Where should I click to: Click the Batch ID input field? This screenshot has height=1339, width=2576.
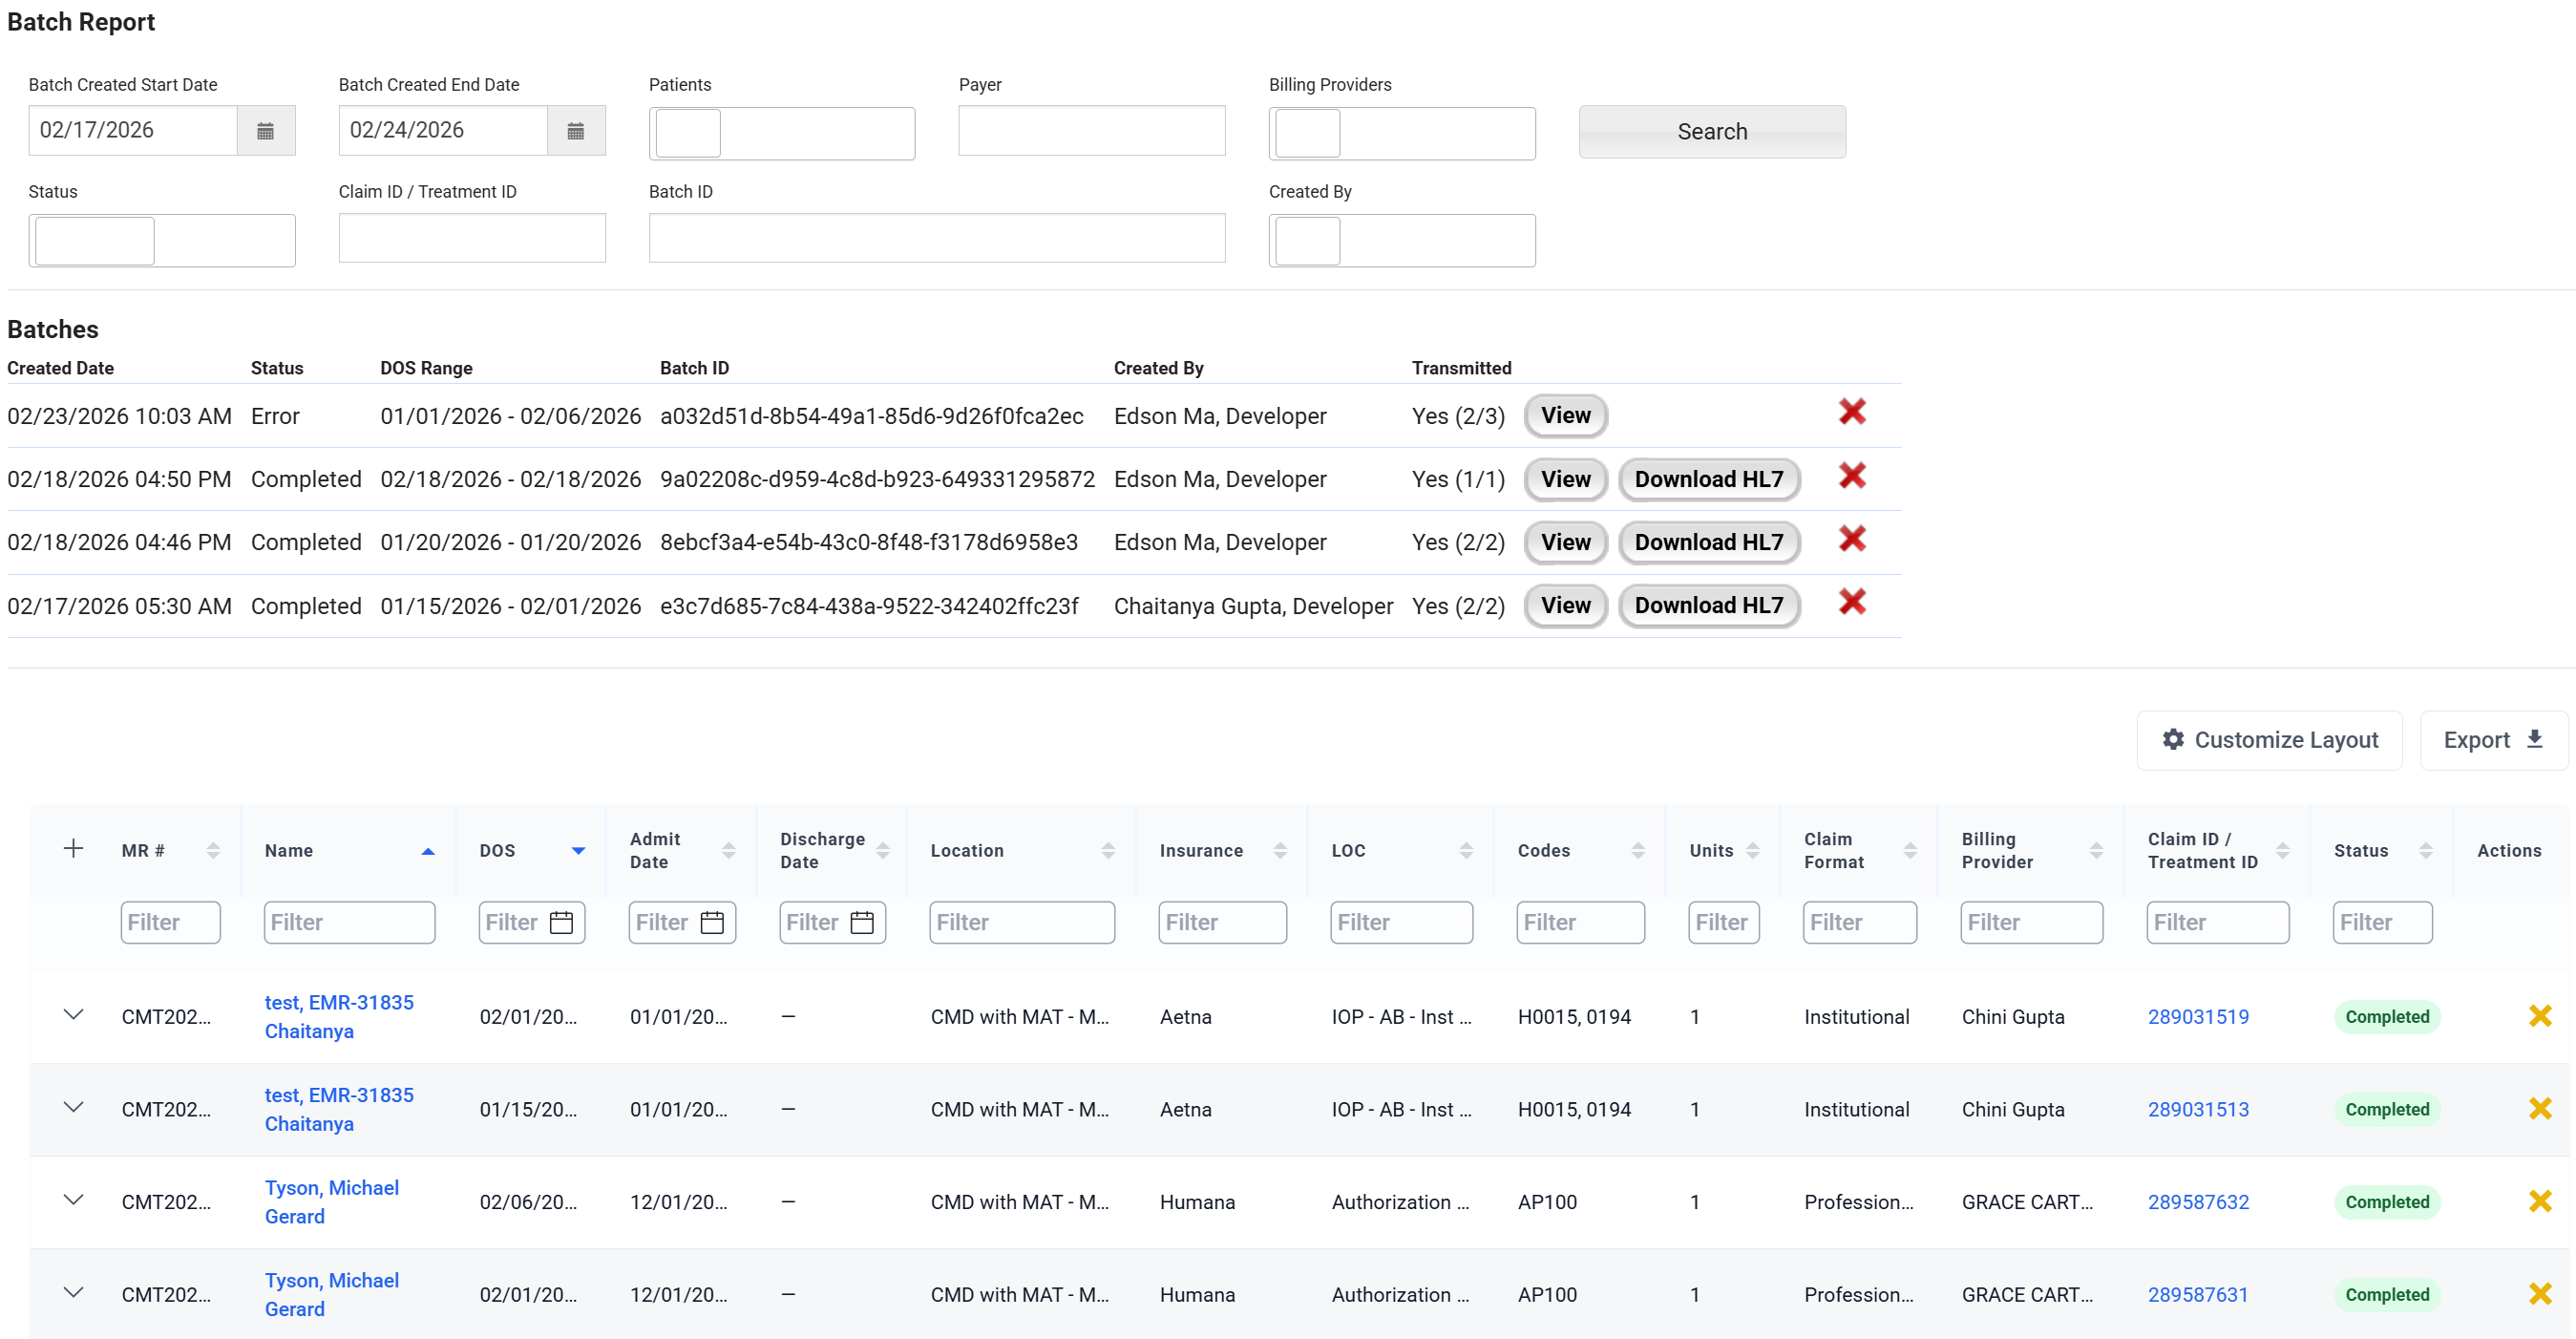pos(936,238)
